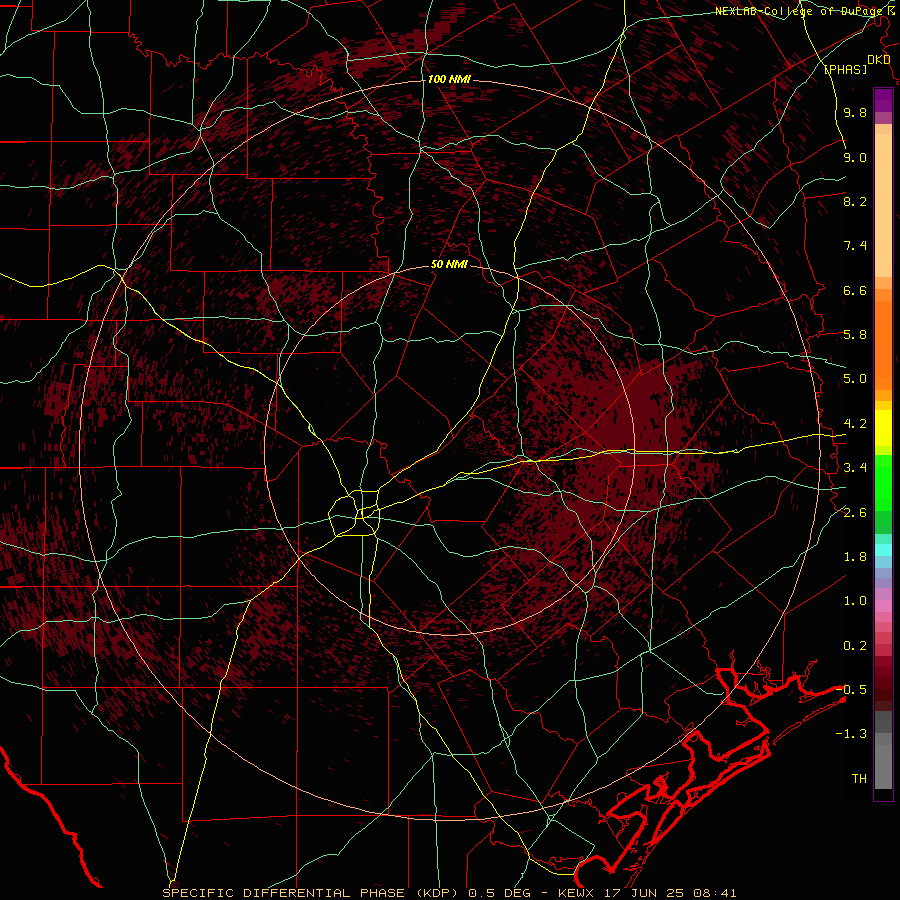Pick the orange segment of the color bar
900x900 pixels.
coord(883,345)
